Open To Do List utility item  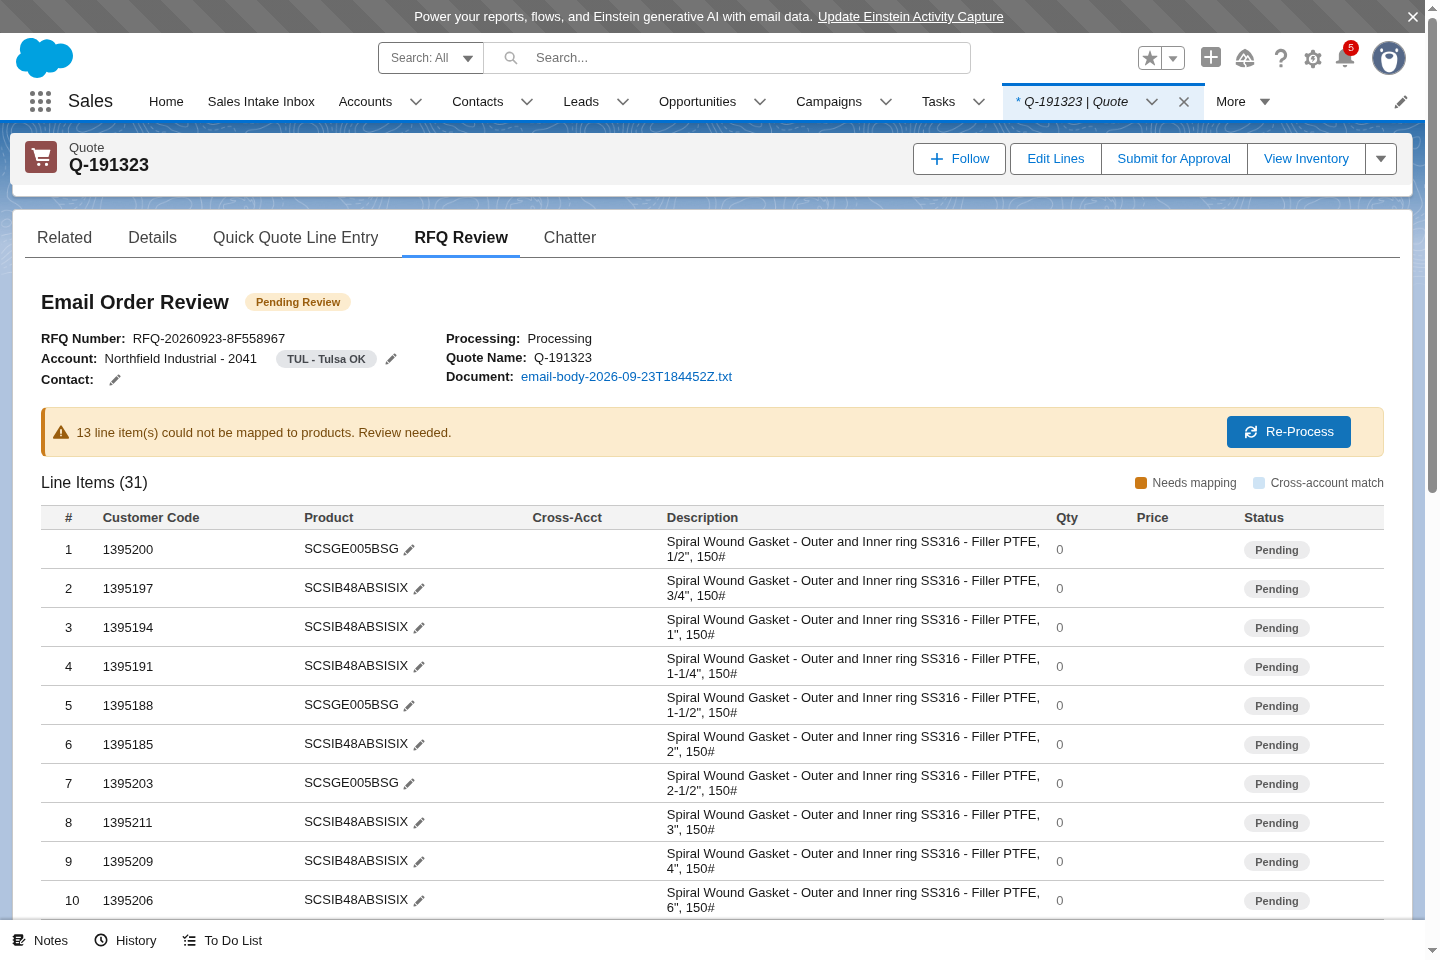click(x=222, y=941)
